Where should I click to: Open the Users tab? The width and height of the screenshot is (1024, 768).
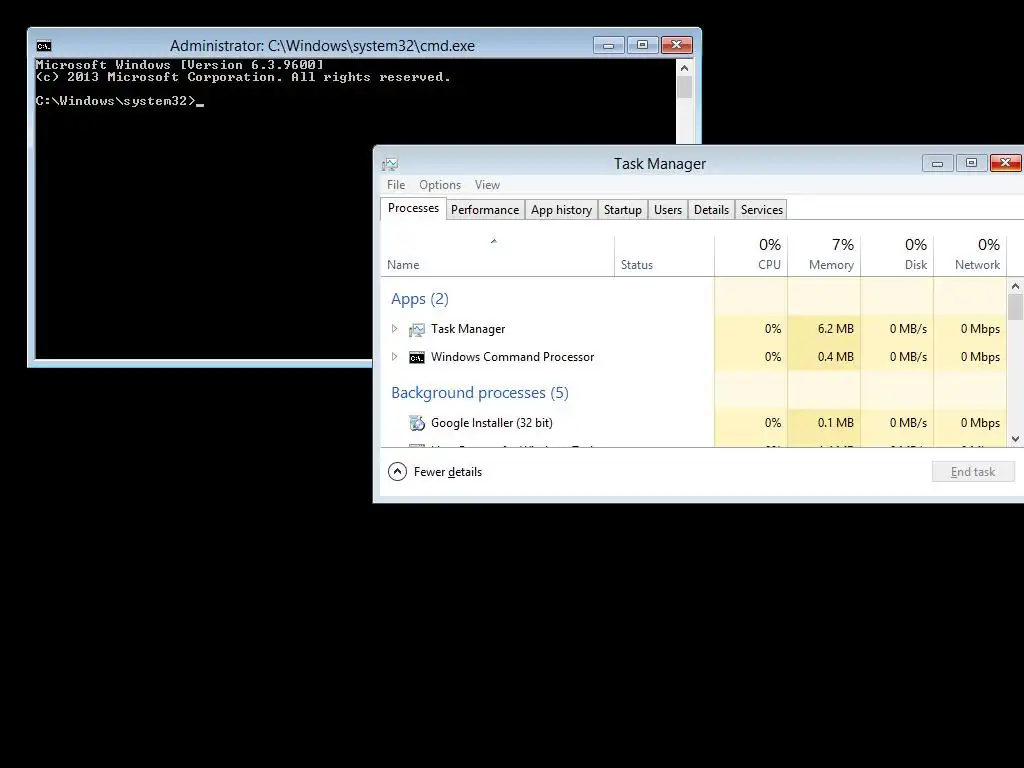(668, 210)
